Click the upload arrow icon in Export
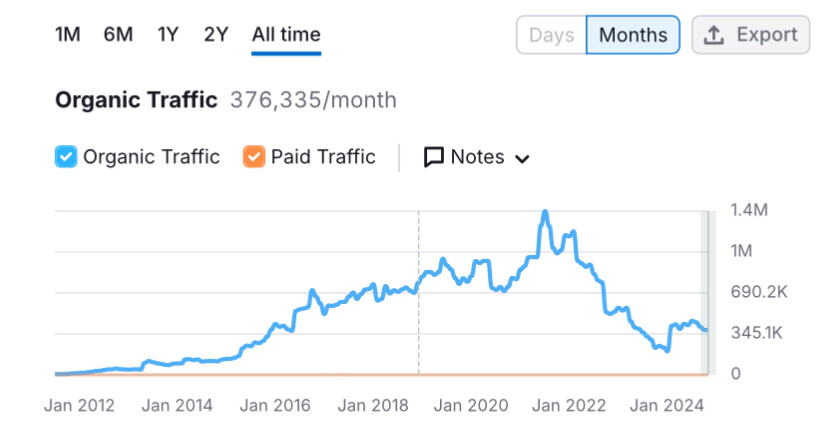Screen dimensions: 828x431 [x=714, y=35]
